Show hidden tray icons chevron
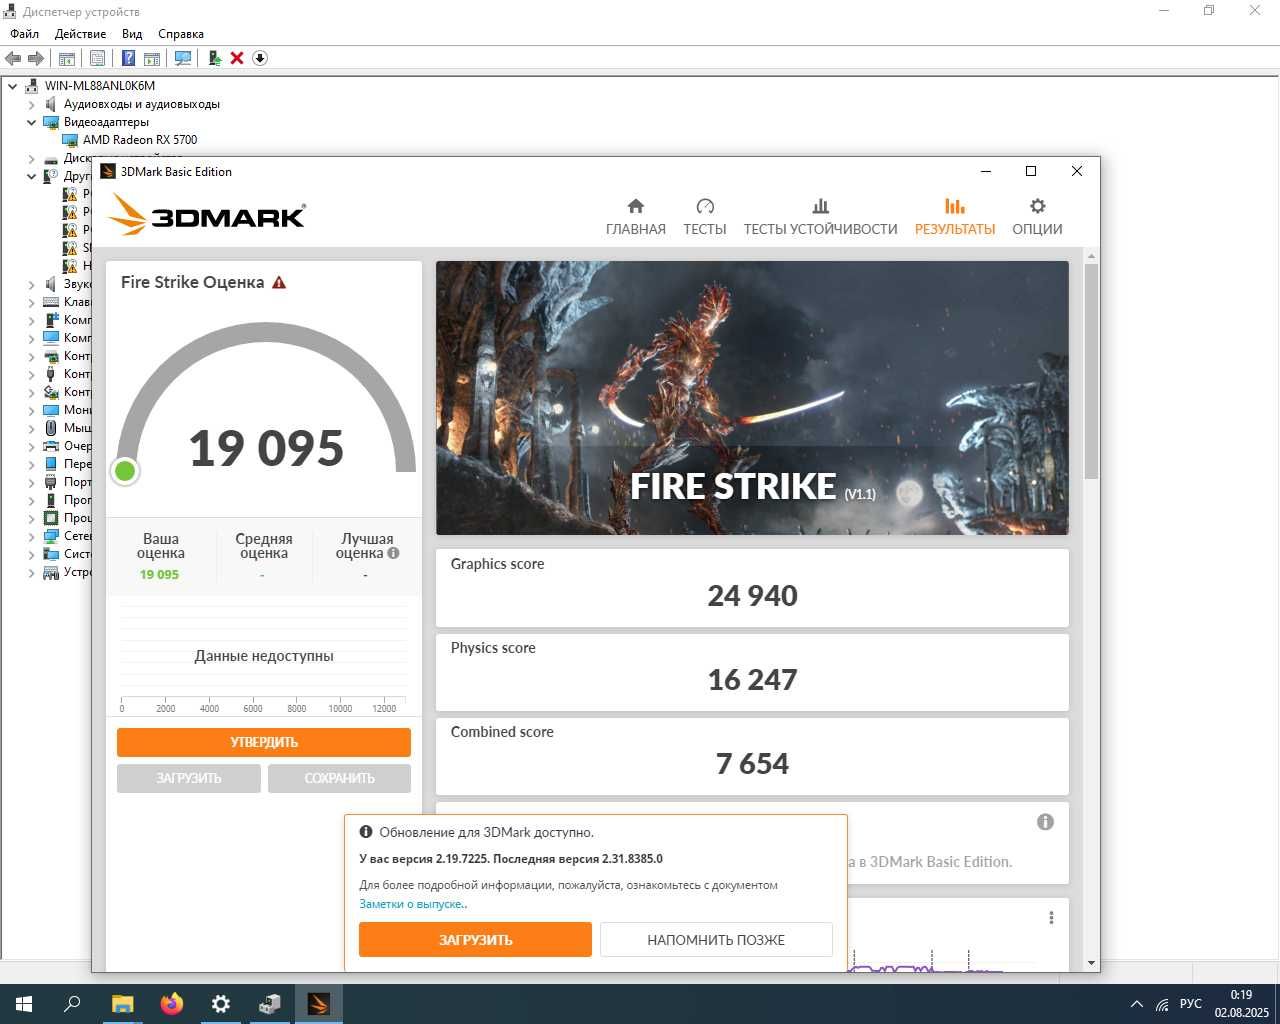The width and height of the screenshot is (1280, 1024). (1136, 1004)
